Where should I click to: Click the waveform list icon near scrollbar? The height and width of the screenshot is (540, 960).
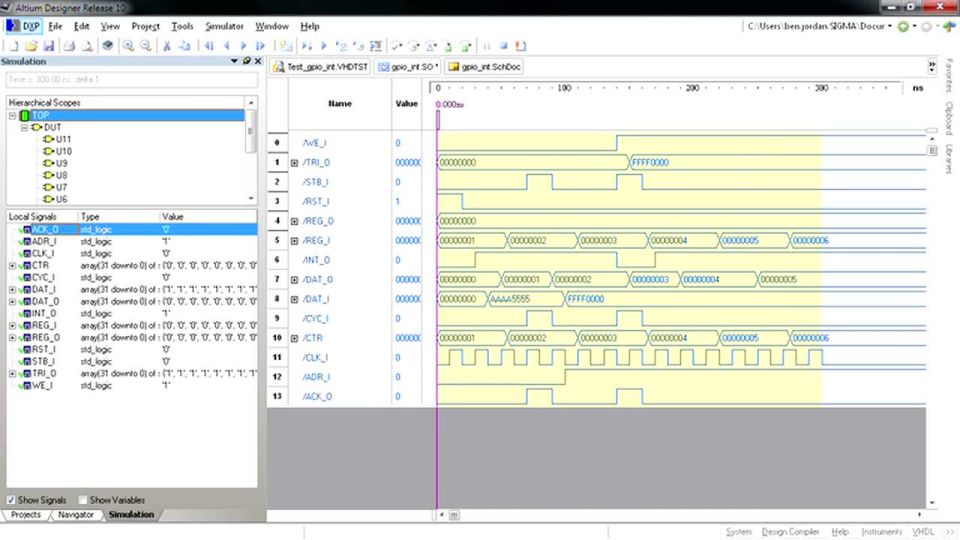click(x=932, y=150)
